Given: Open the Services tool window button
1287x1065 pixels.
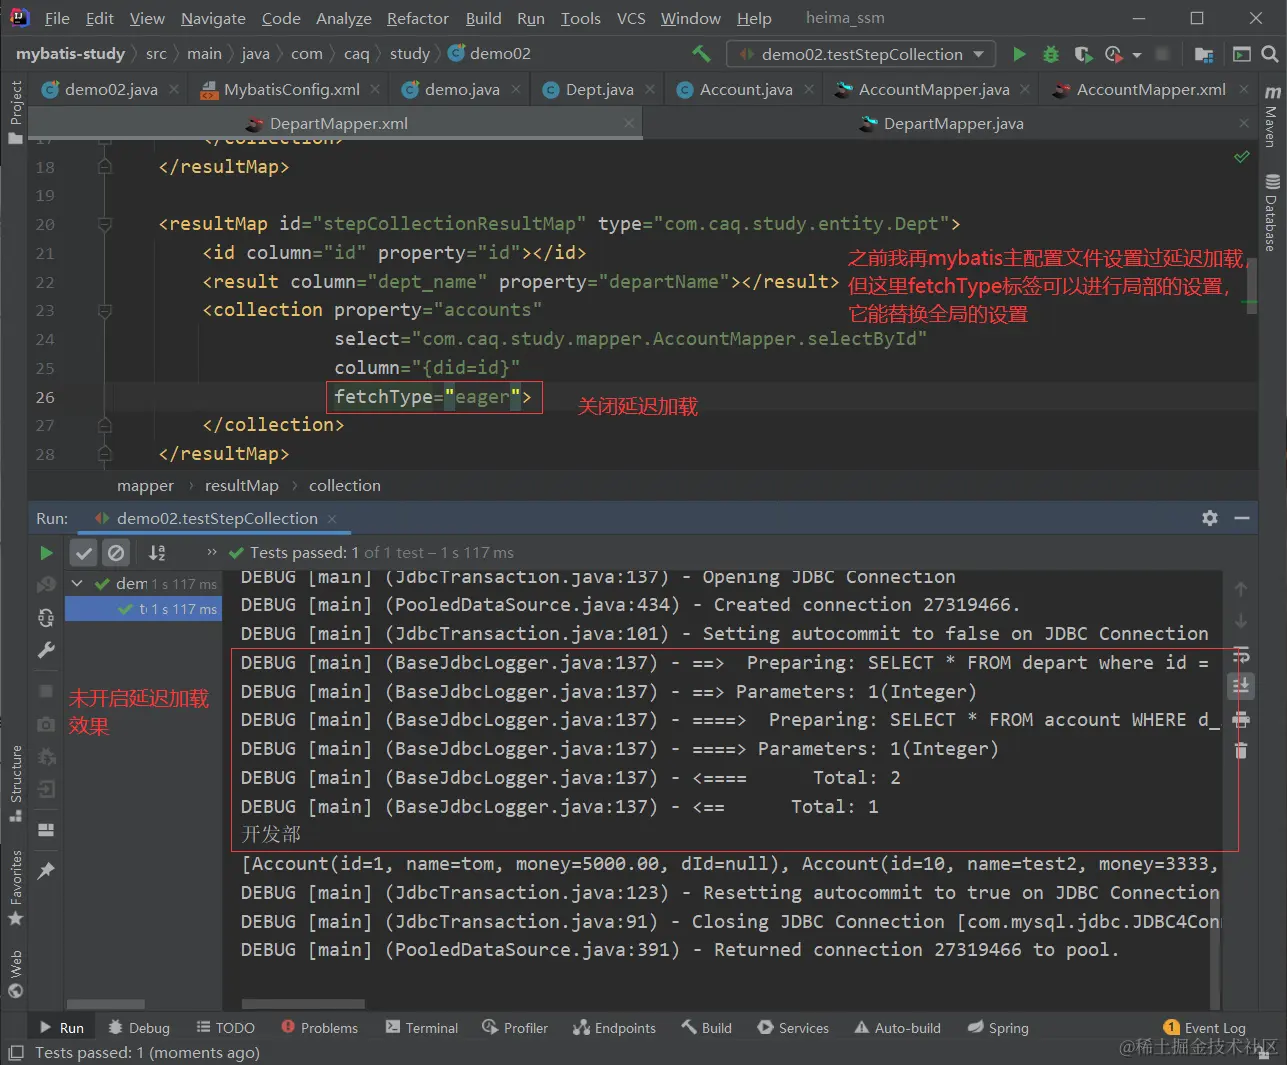Looking at the screenshot, I should [x=793, y=1027].
